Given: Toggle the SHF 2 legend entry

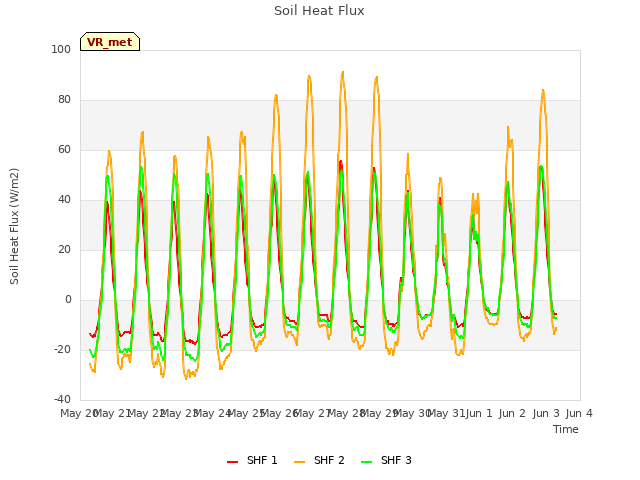Looking at the screenshot, I should tap(319, 460).
